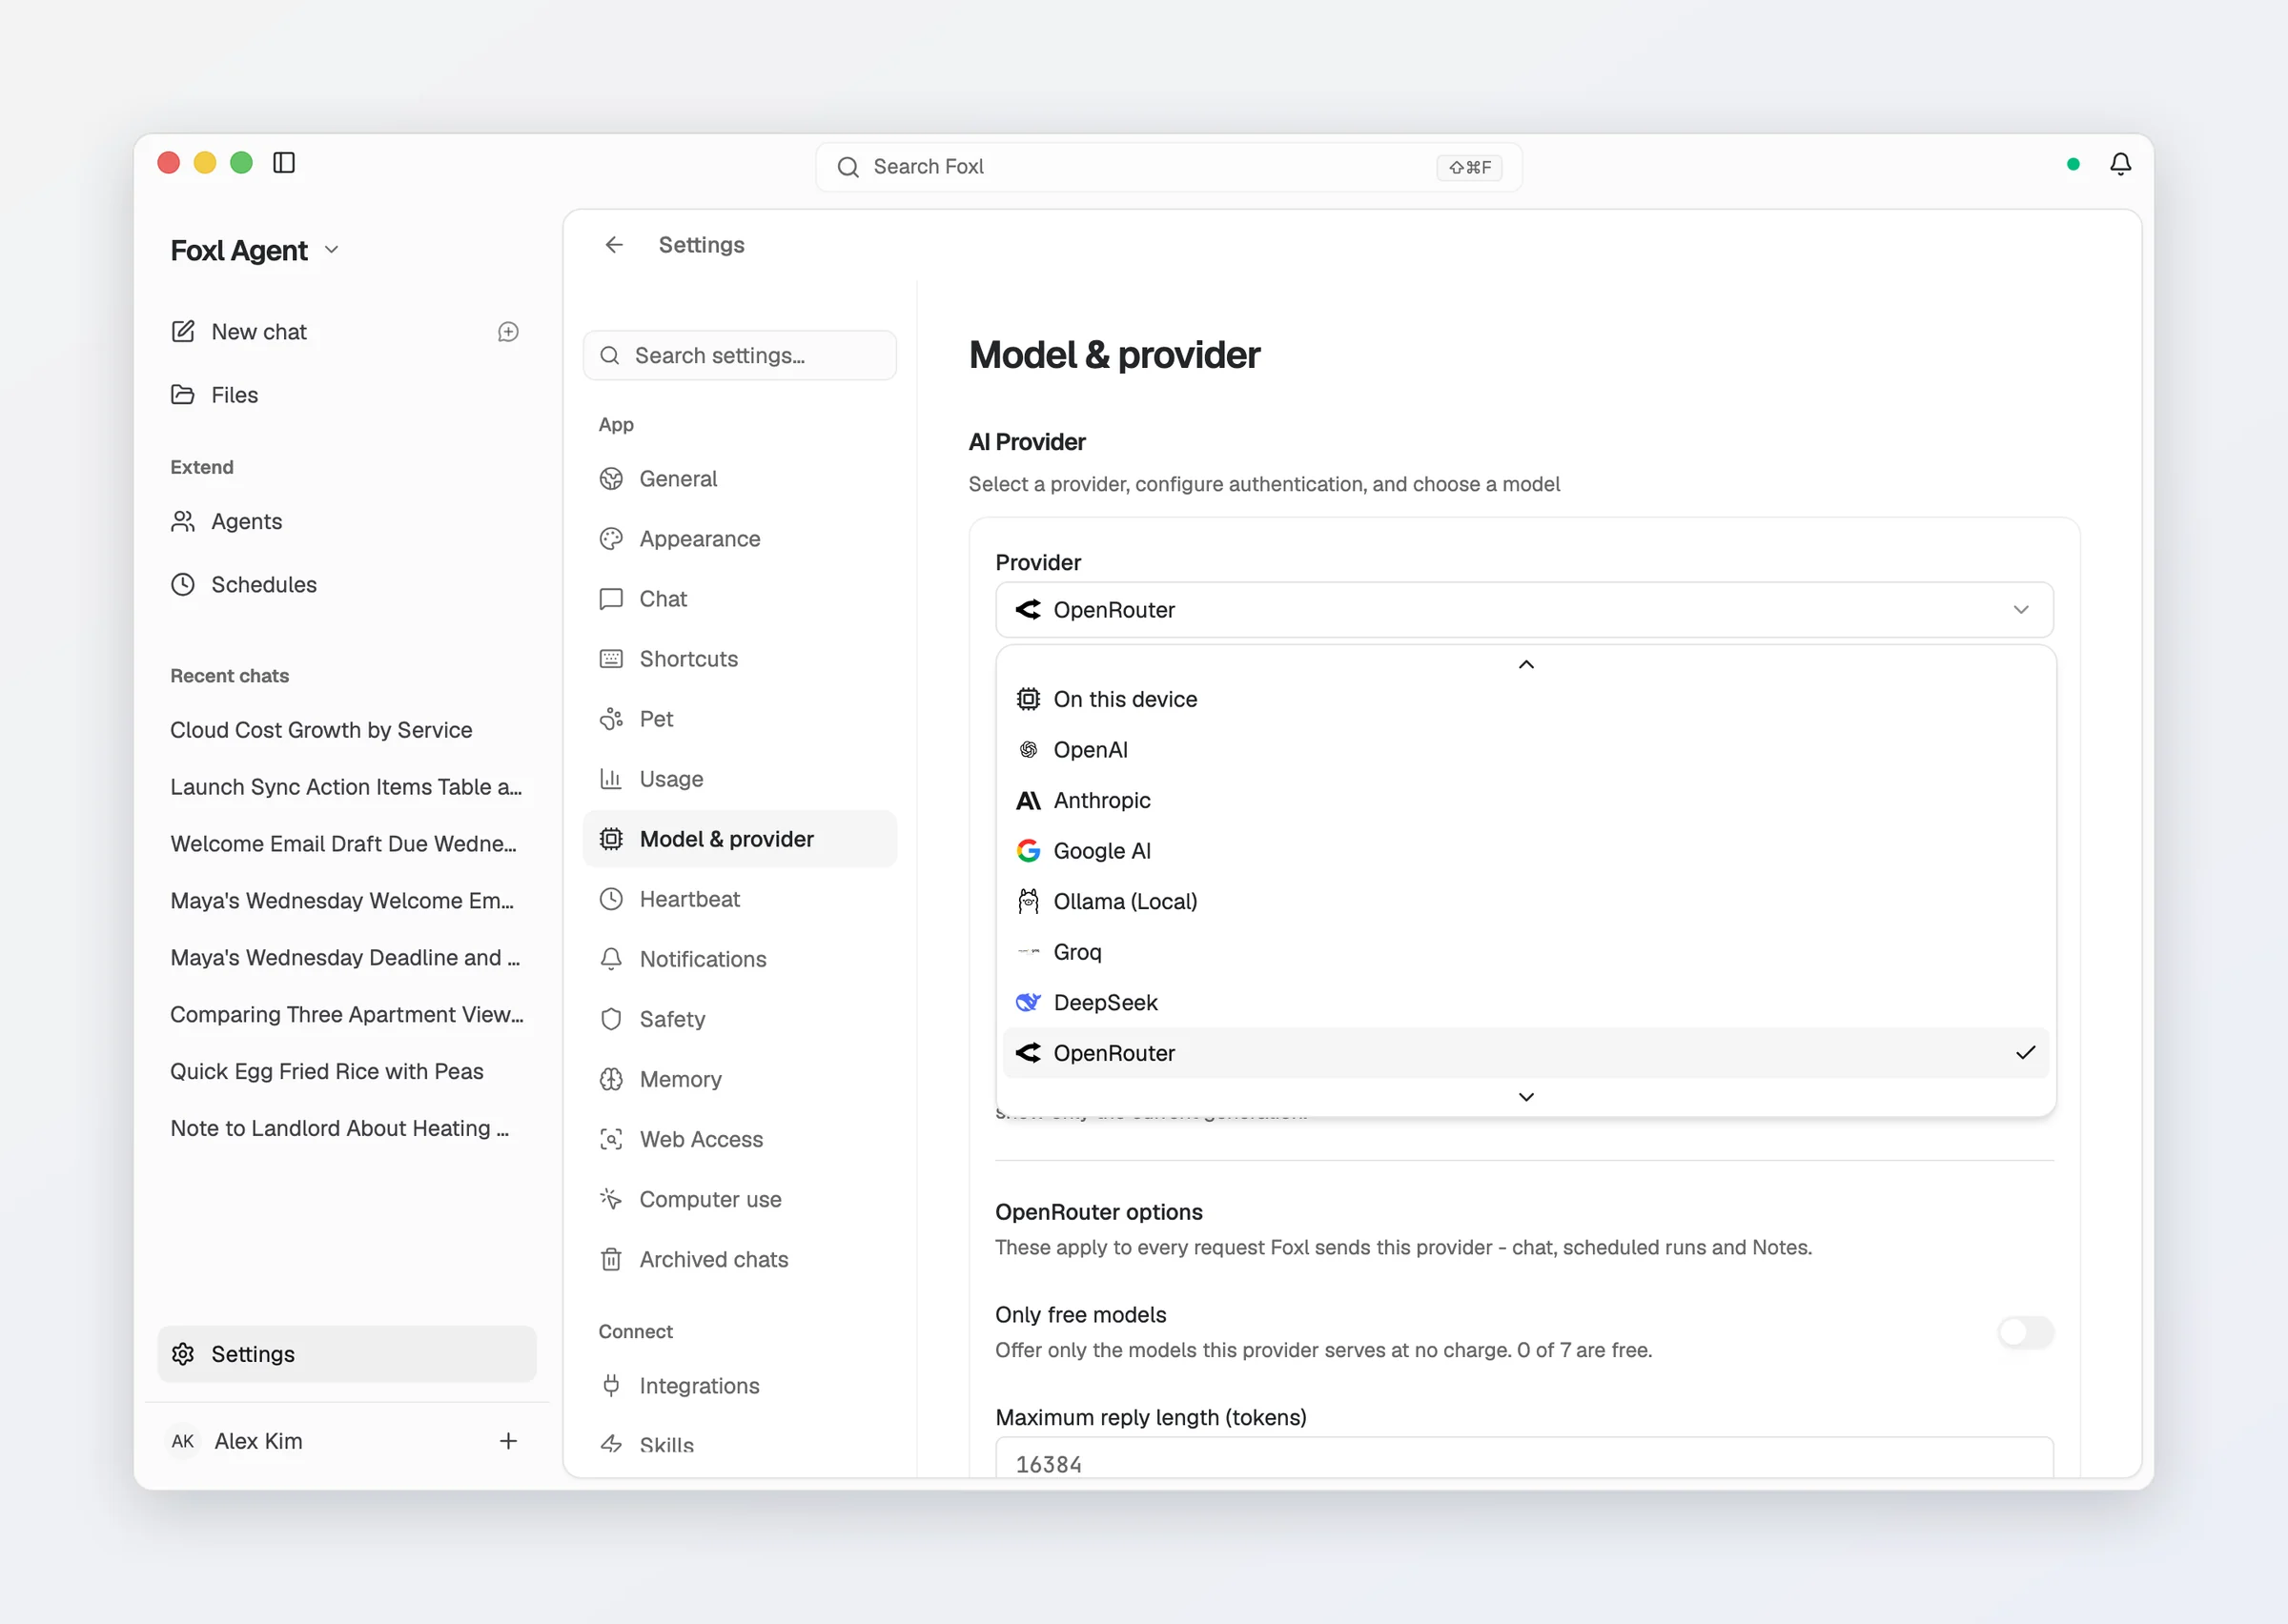Click the Google logo in provider list
This screenshot has height=1624, width=2288.
pyautogui.click(x=1028, y=851)
